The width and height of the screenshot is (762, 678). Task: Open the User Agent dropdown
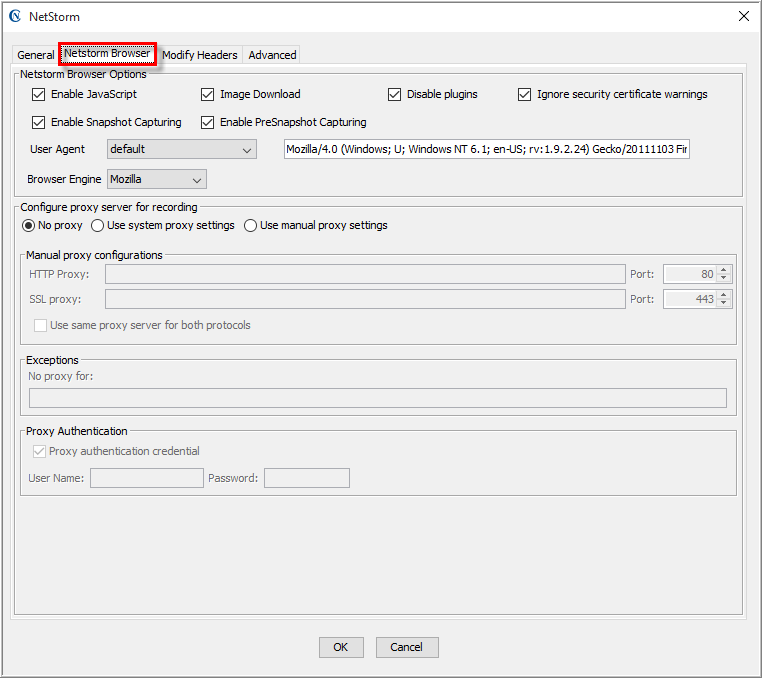click(x=182, y=149)
